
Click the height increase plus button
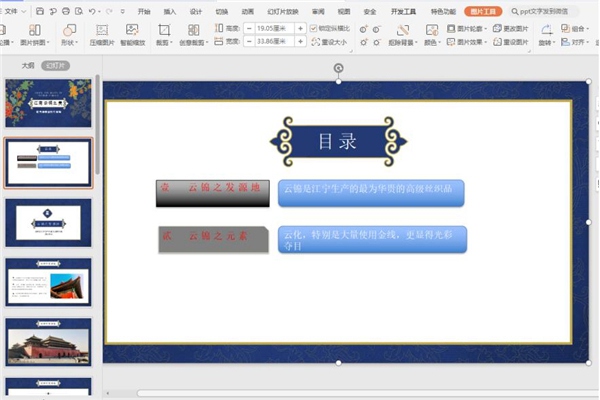298,28
